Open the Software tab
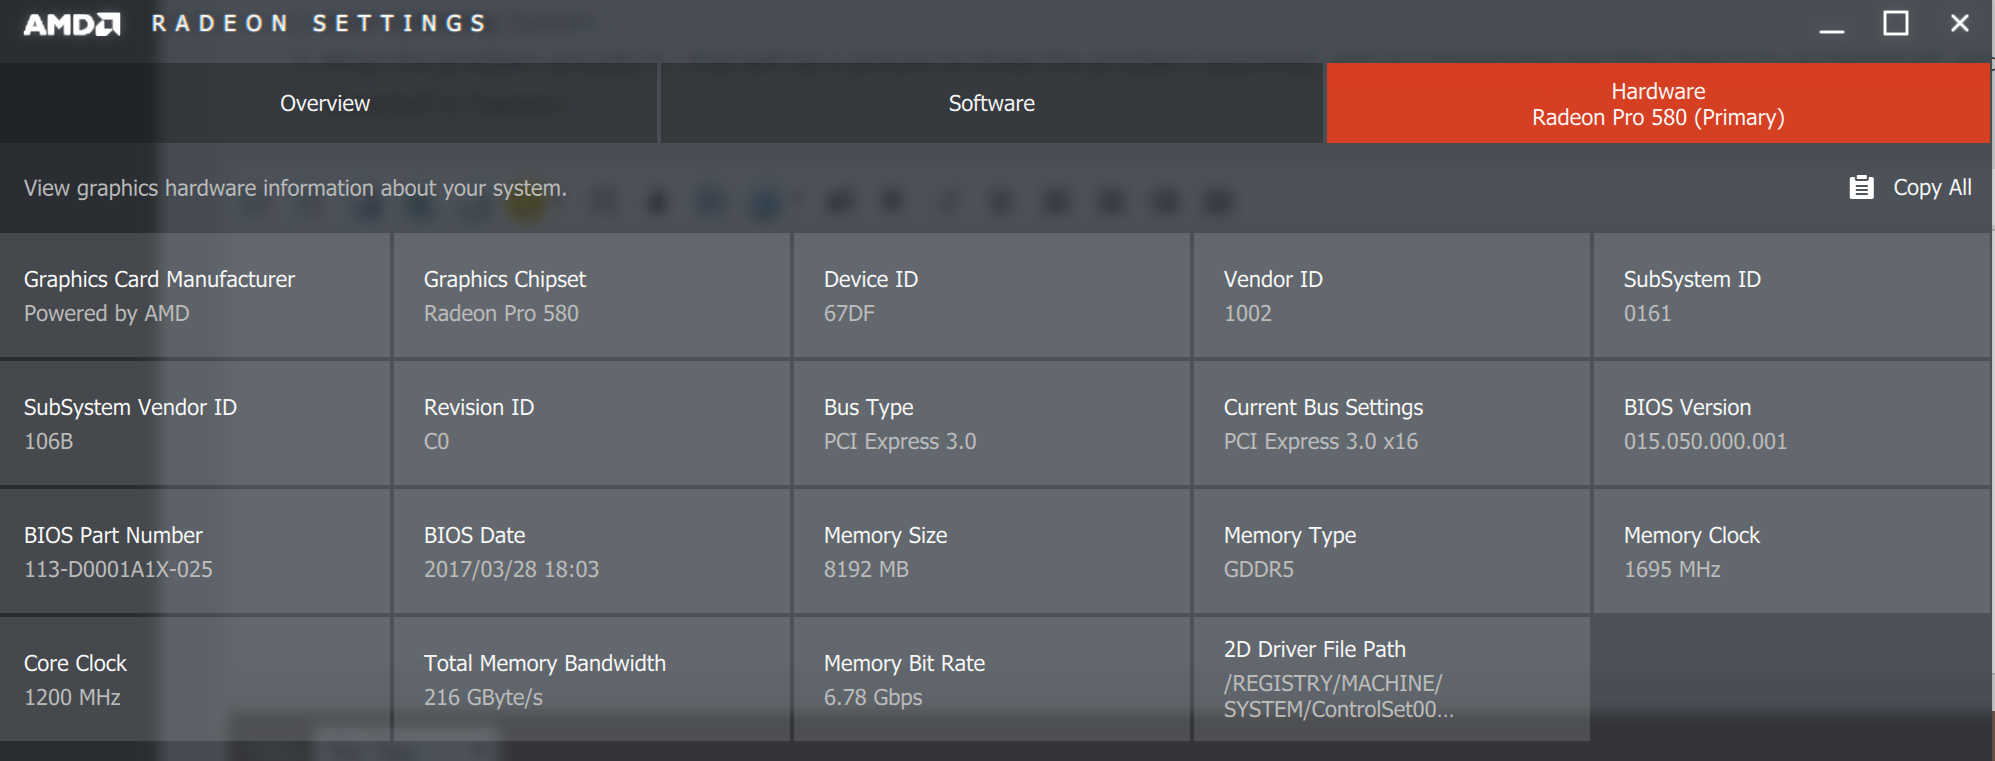 (x=991, y=103)
